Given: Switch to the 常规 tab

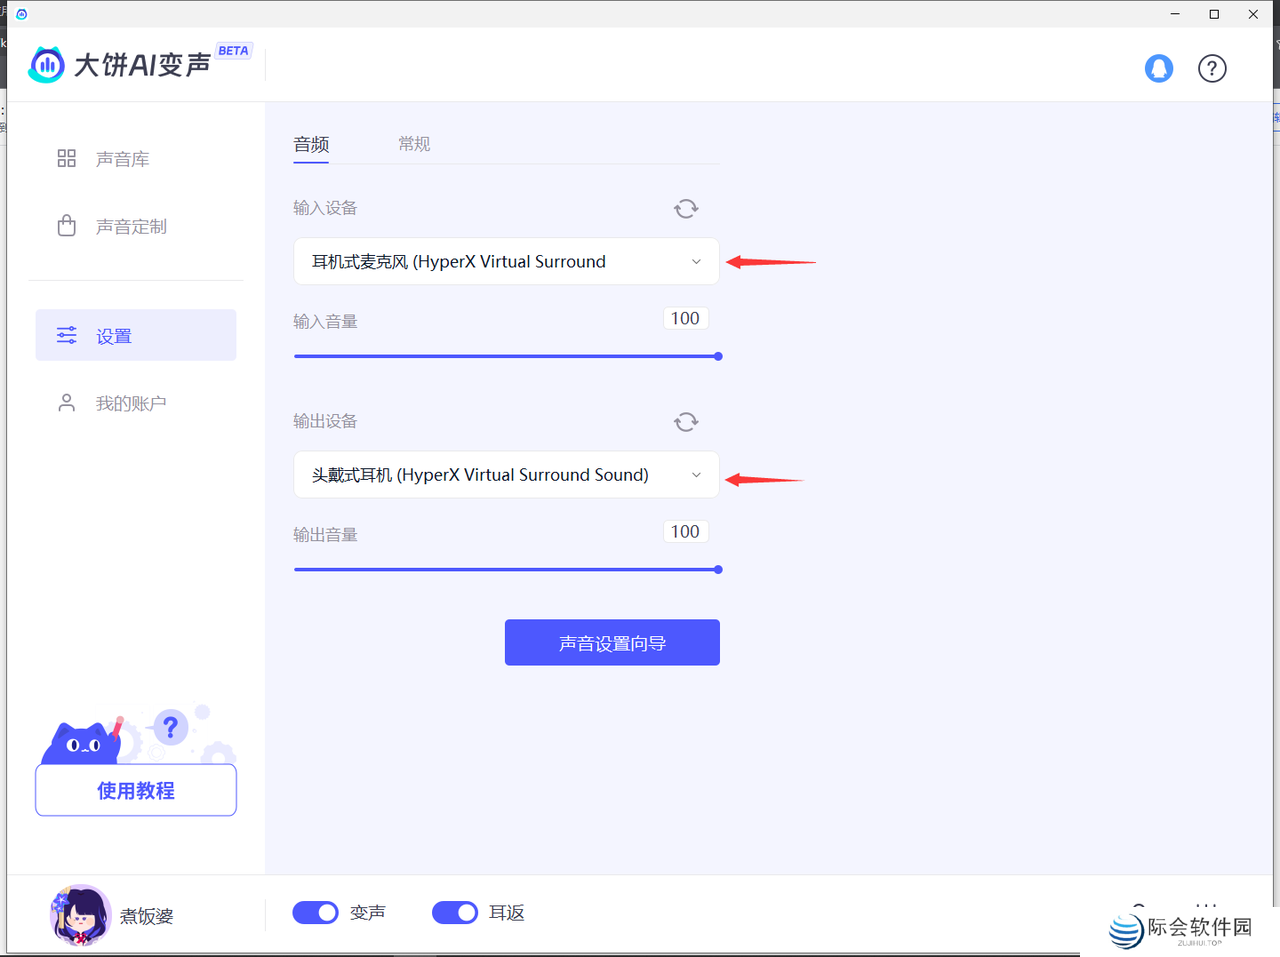Looking at the screenshot, I should 414,144.
